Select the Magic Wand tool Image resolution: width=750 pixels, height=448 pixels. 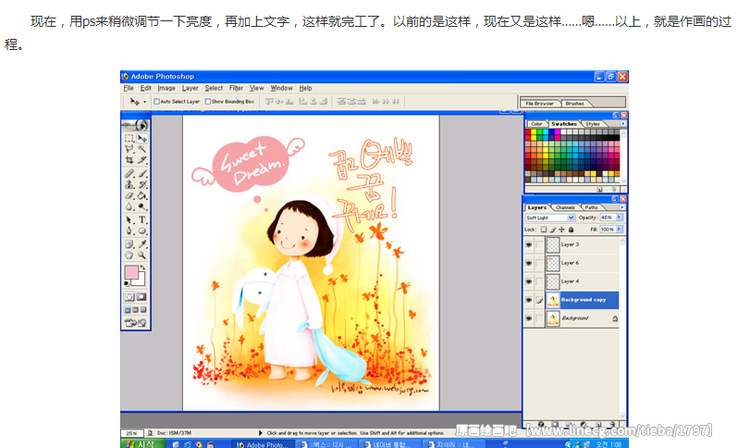coord(142,149)
